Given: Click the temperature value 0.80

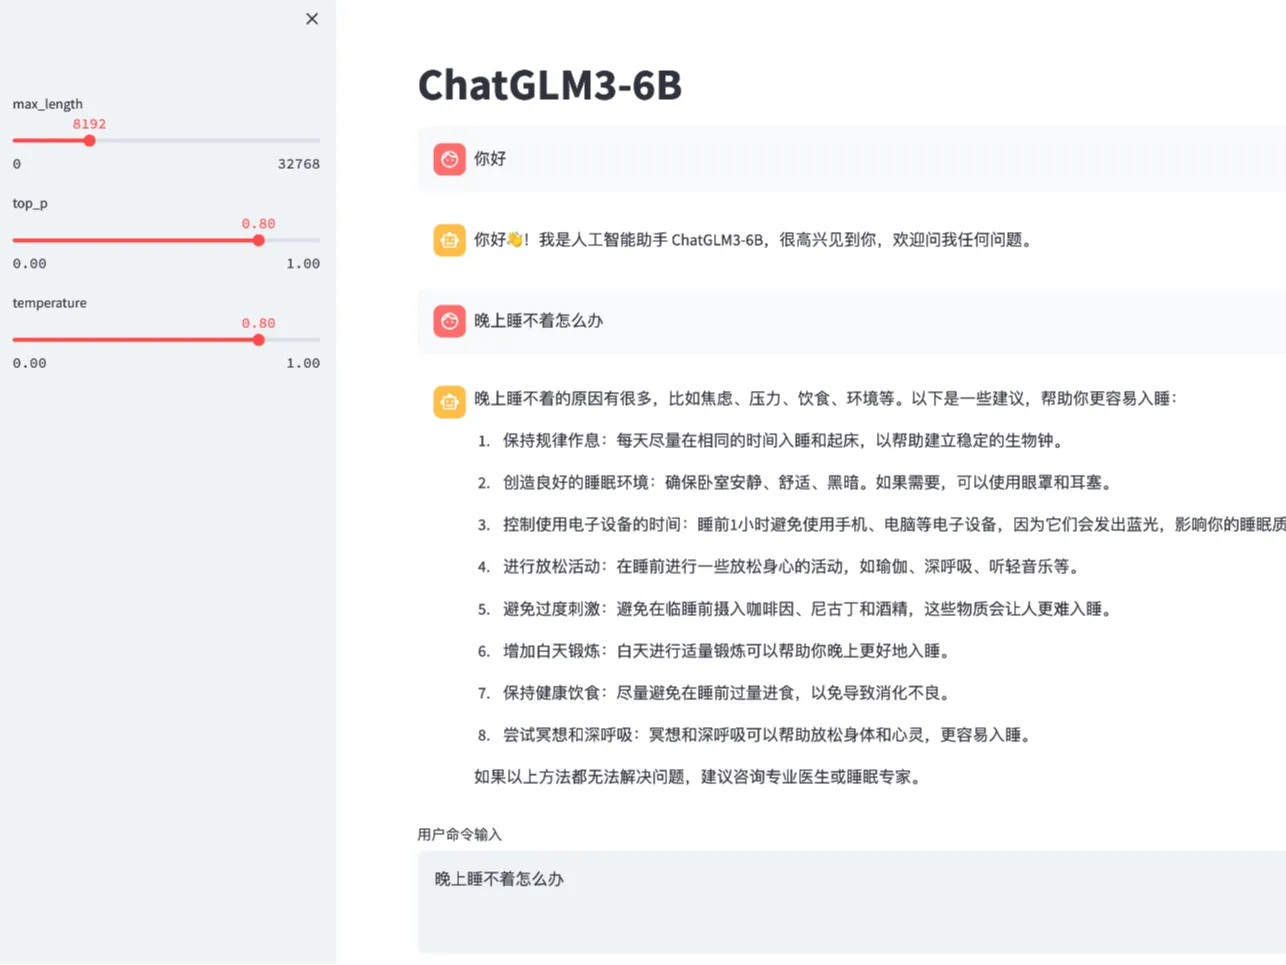Looking at the screenshot, I should (x=258, y=323).
